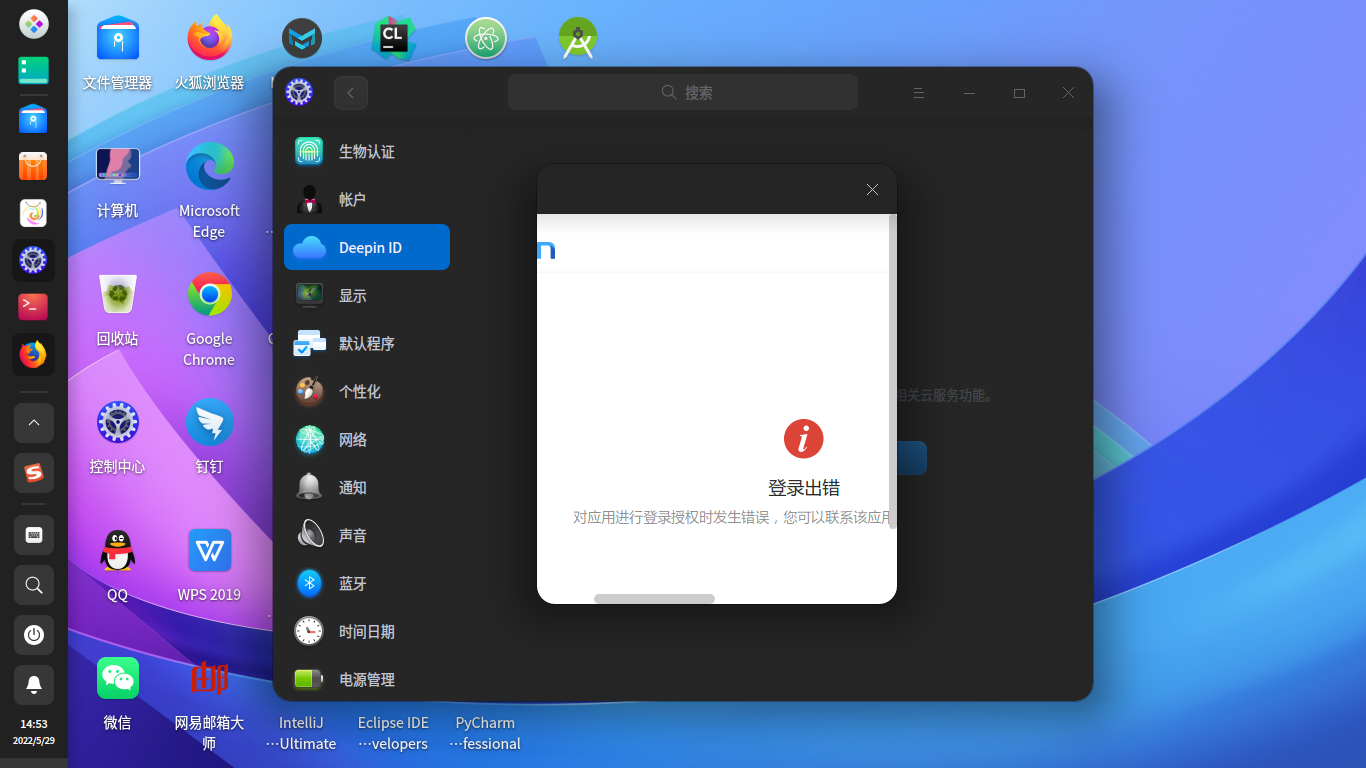Image resolution: width=1366 pixels, height=768 pixels.
Task: Open the 声音 sound settings icon
Action: tap(309, 535)
